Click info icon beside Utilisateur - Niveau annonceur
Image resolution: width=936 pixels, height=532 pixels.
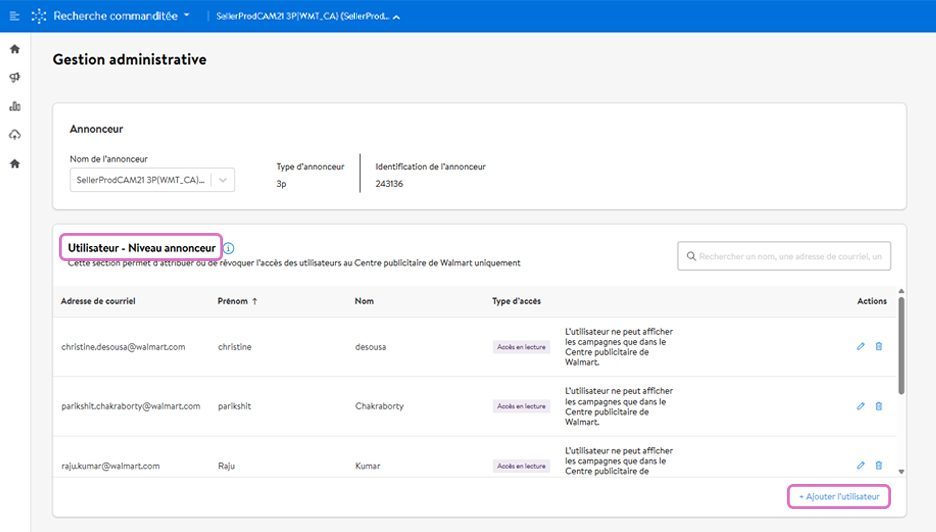pyautogui.click(x=228, y=248)
